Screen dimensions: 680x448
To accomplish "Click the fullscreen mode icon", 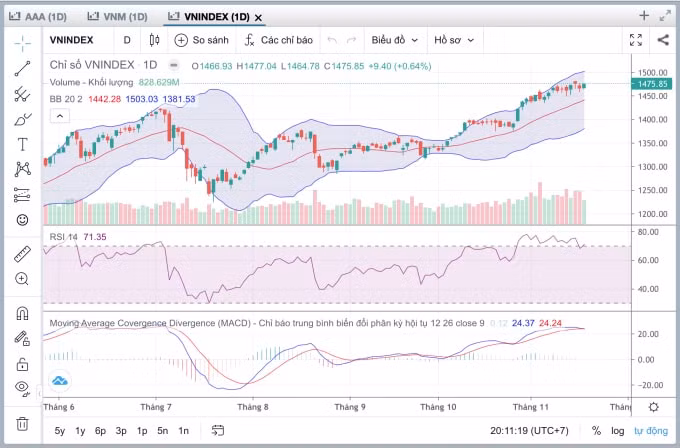I will tap(636, 40).
